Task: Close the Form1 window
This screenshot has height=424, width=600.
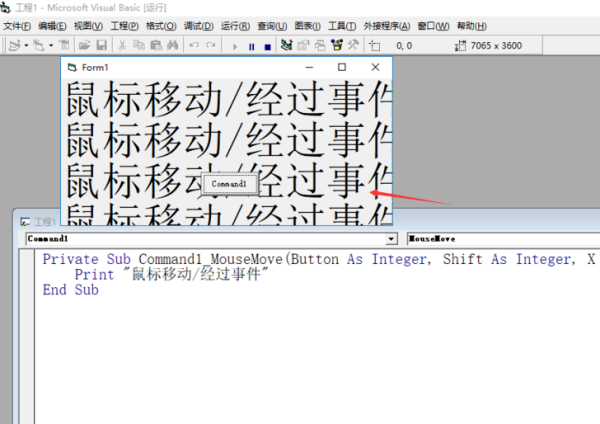Action: pyautogui.click(x=375, y=67)
